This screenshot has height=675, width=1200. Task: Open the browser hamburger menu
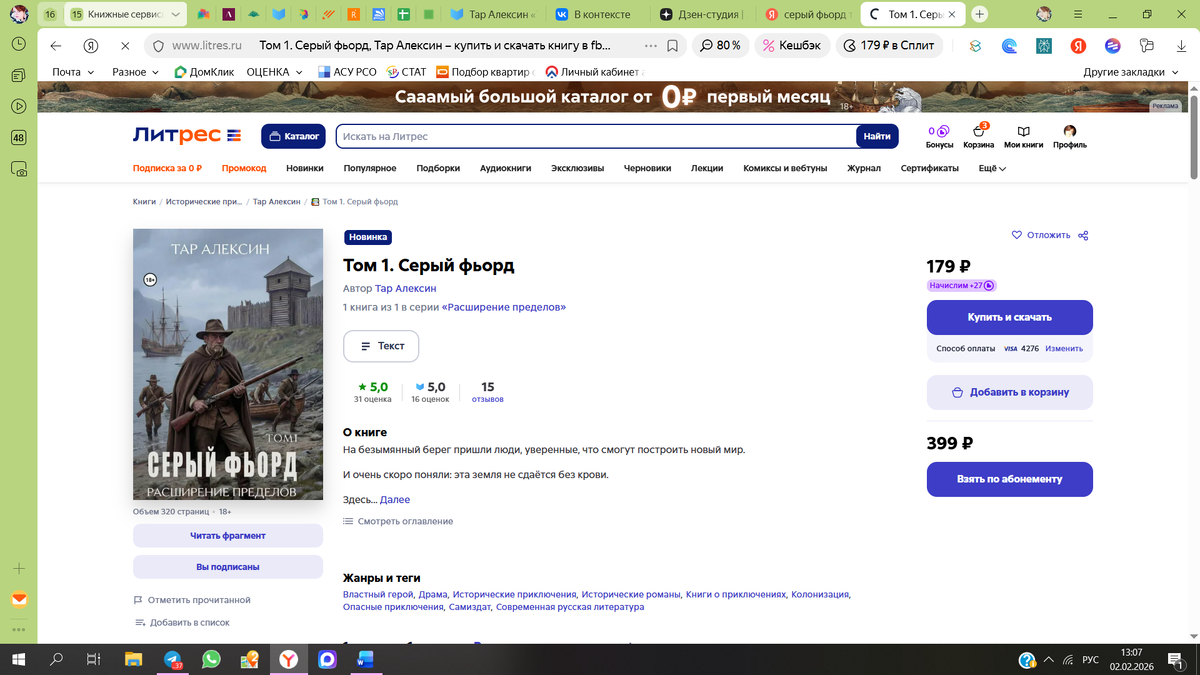(1077, 14)
